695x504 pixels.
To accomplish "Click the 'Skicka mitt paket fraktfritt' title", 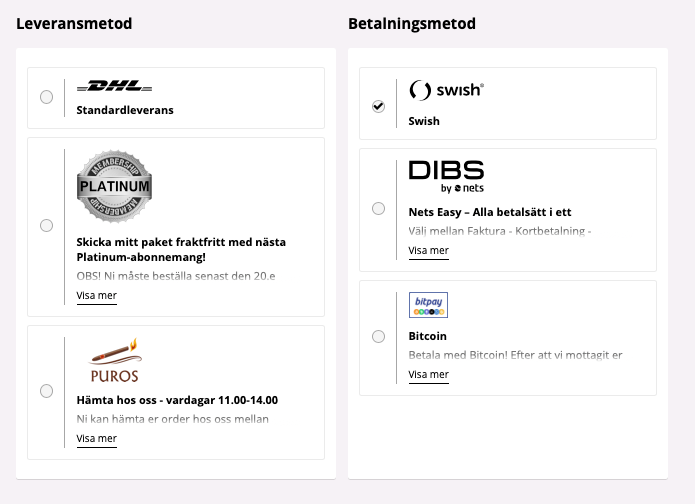I will 181,250.
